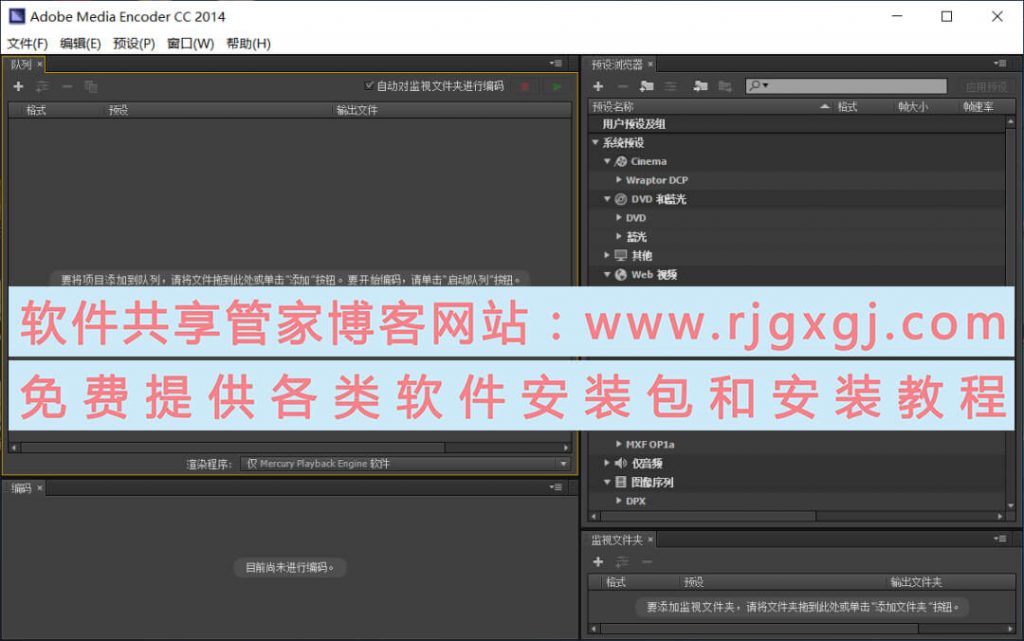Open the 文件(F) menu
The width and height of the screenshot is (1024, 641).
click(x=27, y=44)
